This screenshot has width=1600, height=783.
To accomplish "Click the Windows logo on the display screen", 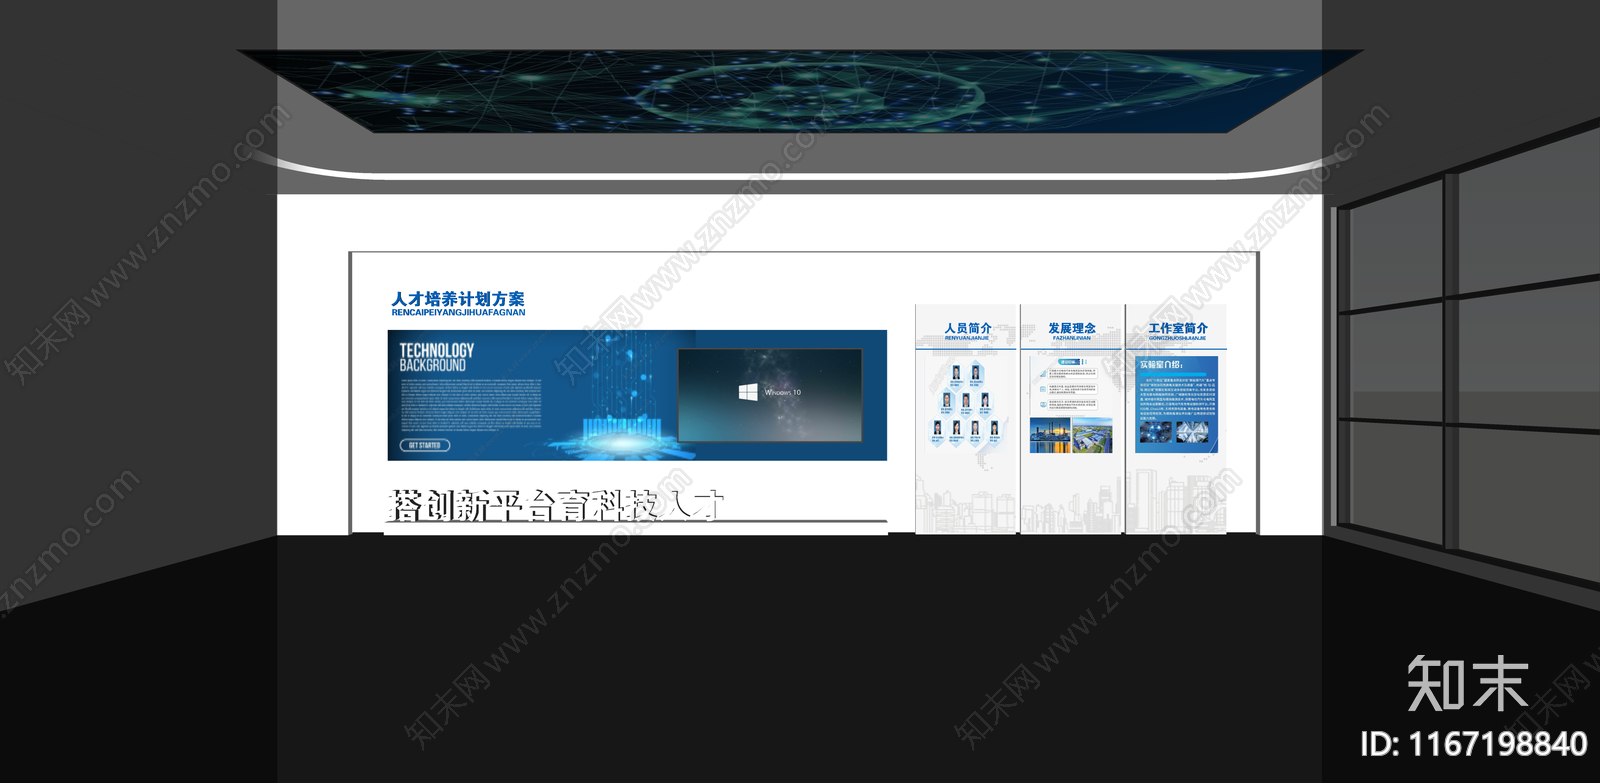I will 748,392.
